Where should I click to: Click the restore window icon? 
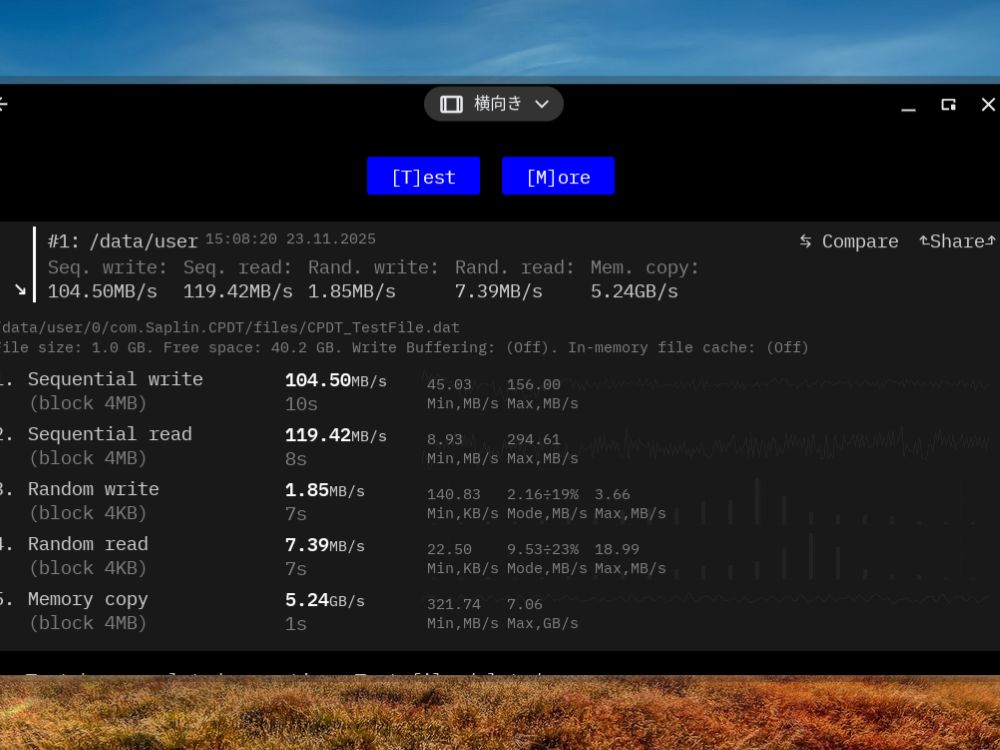(947, 104)
